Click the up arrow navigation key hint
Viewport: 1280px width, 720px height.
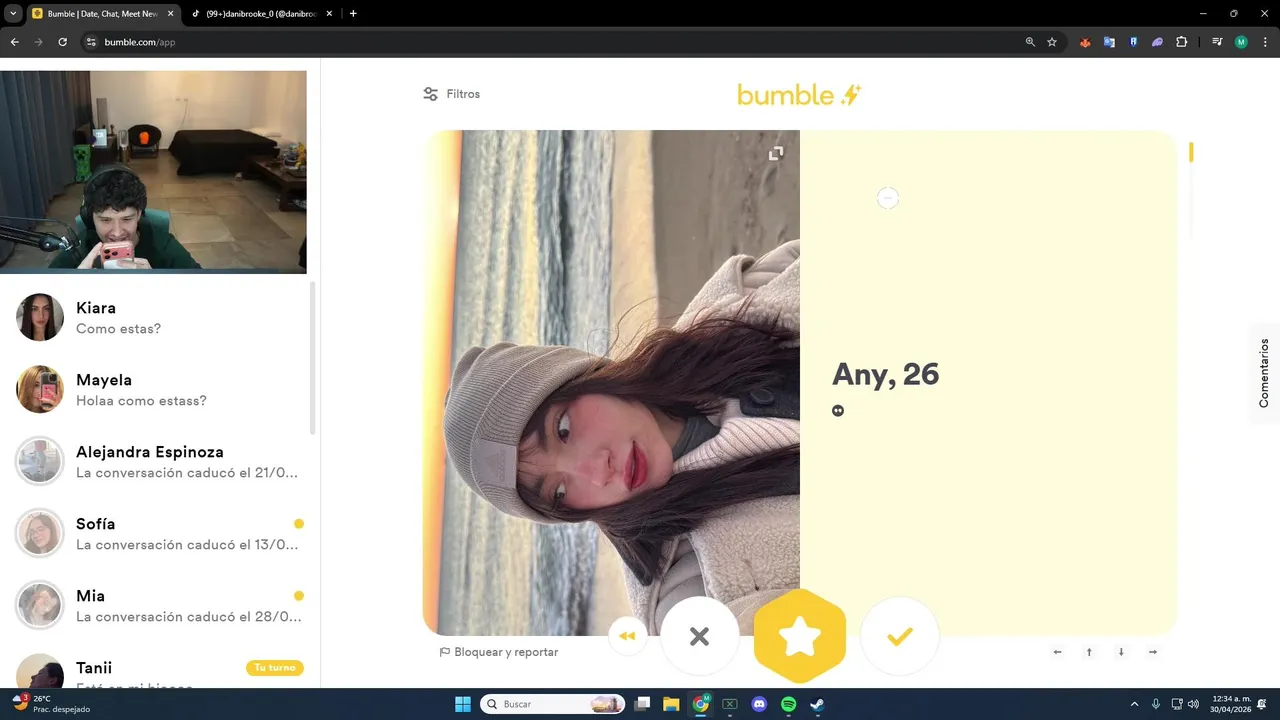tap(1089, 652)
